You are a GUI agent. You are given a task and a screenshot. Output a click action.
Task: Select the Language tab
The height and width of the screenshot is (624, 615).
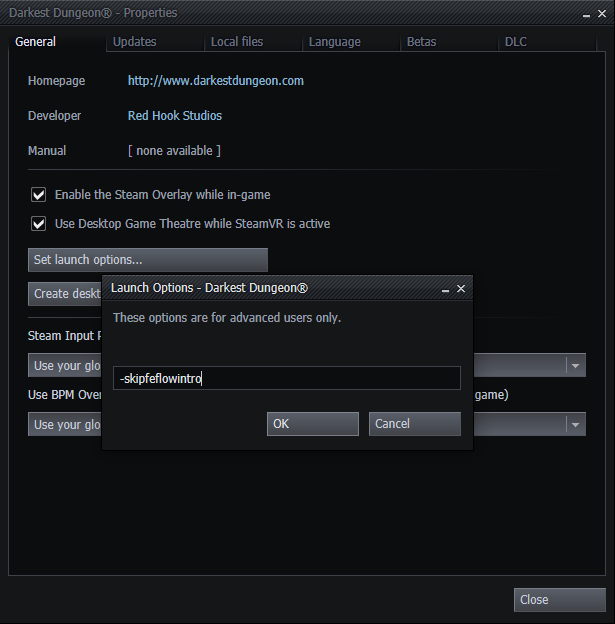(x=334, y=42)
